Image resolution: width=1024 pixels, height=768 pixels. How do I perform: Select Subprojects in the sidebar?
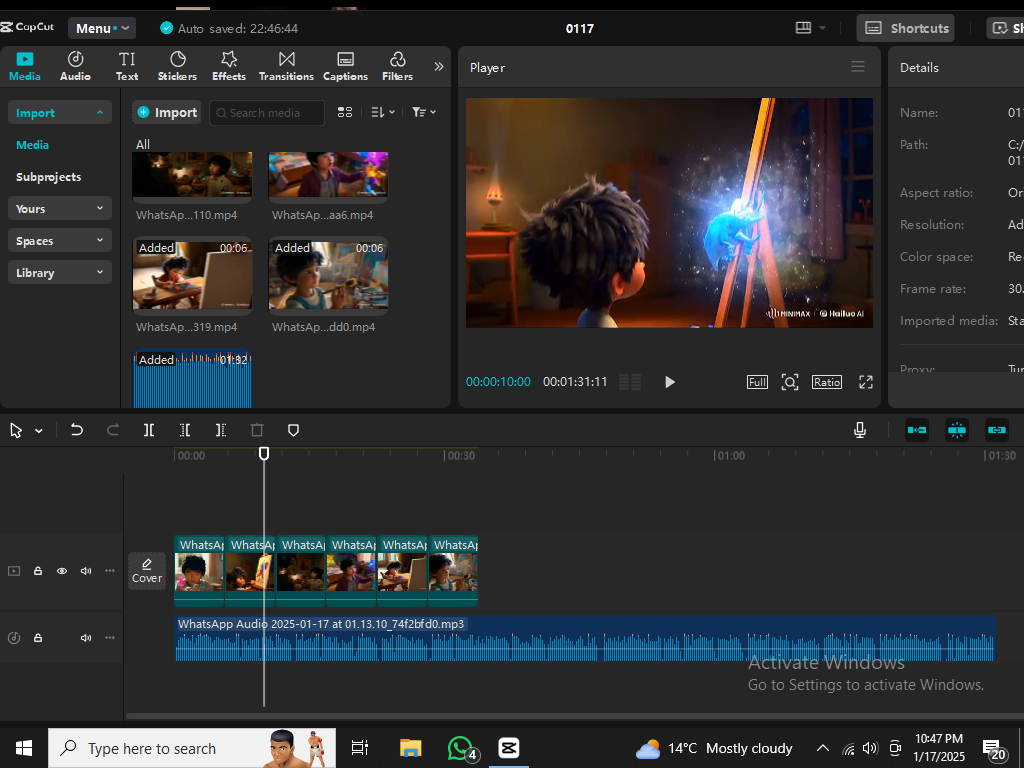pos(49,177)
